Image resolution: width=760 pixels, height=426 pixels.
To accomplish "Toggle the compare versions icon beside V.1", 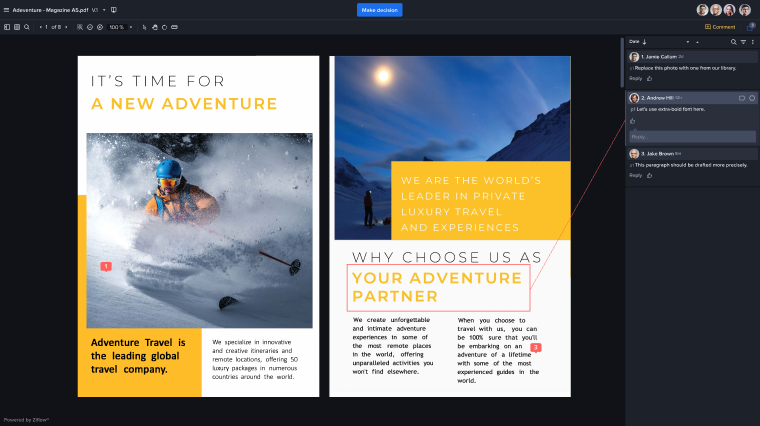I will (114, 9).
